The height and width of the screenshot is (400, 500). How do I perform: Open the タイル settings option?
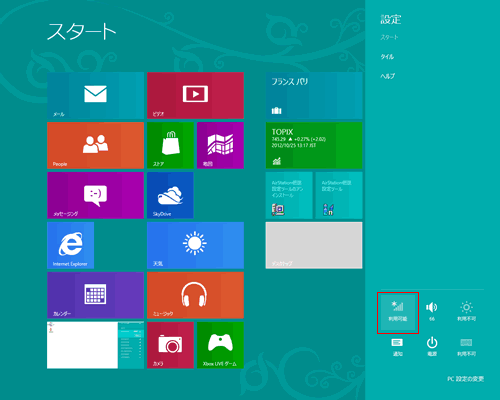pos(387,57)
